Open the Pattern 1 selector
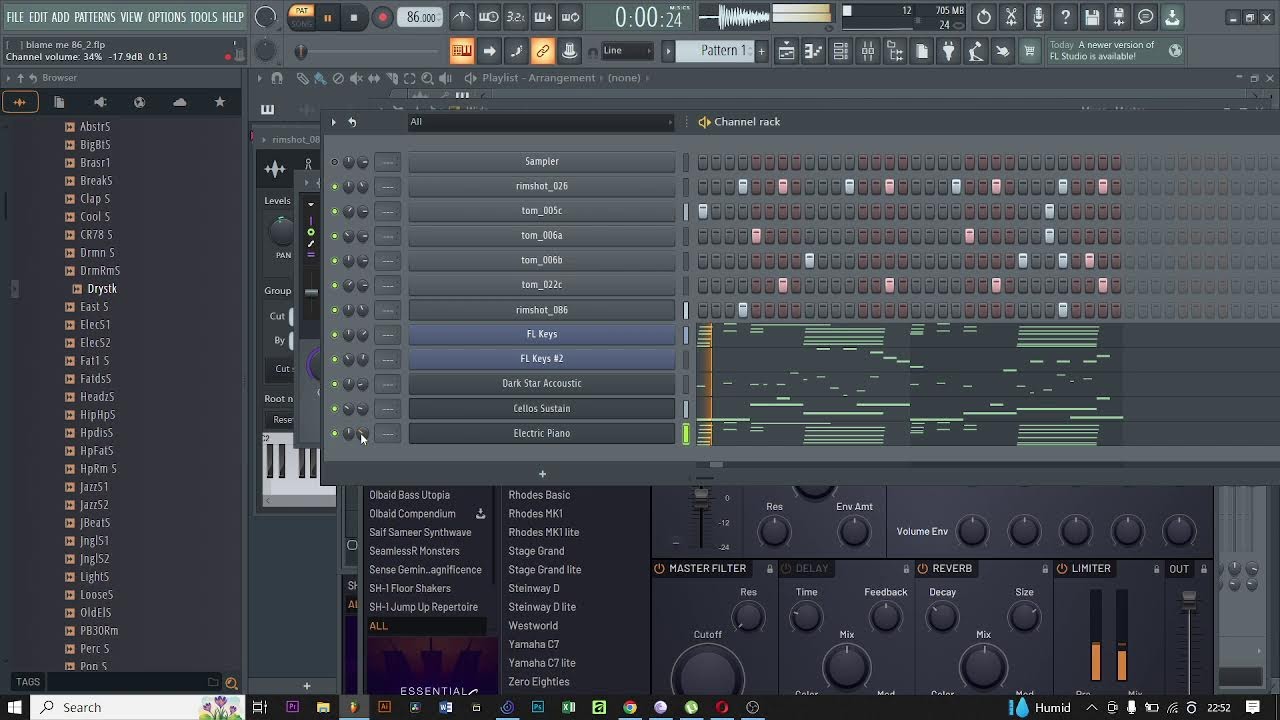This screenshot has width=1280, height=720. pyautogui.click(x=713, y=51)
